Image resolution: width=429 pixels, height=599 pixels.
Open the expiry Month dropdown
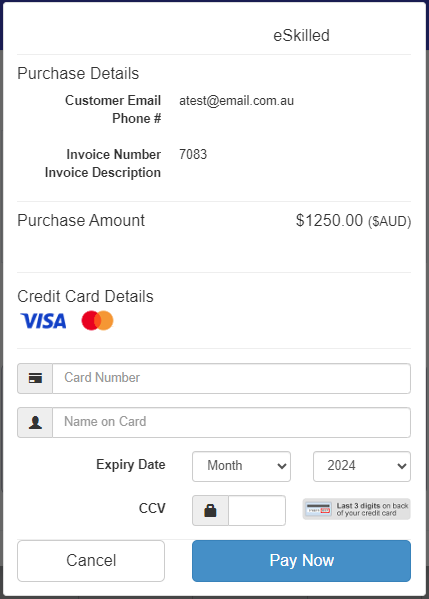pos(241,466)
